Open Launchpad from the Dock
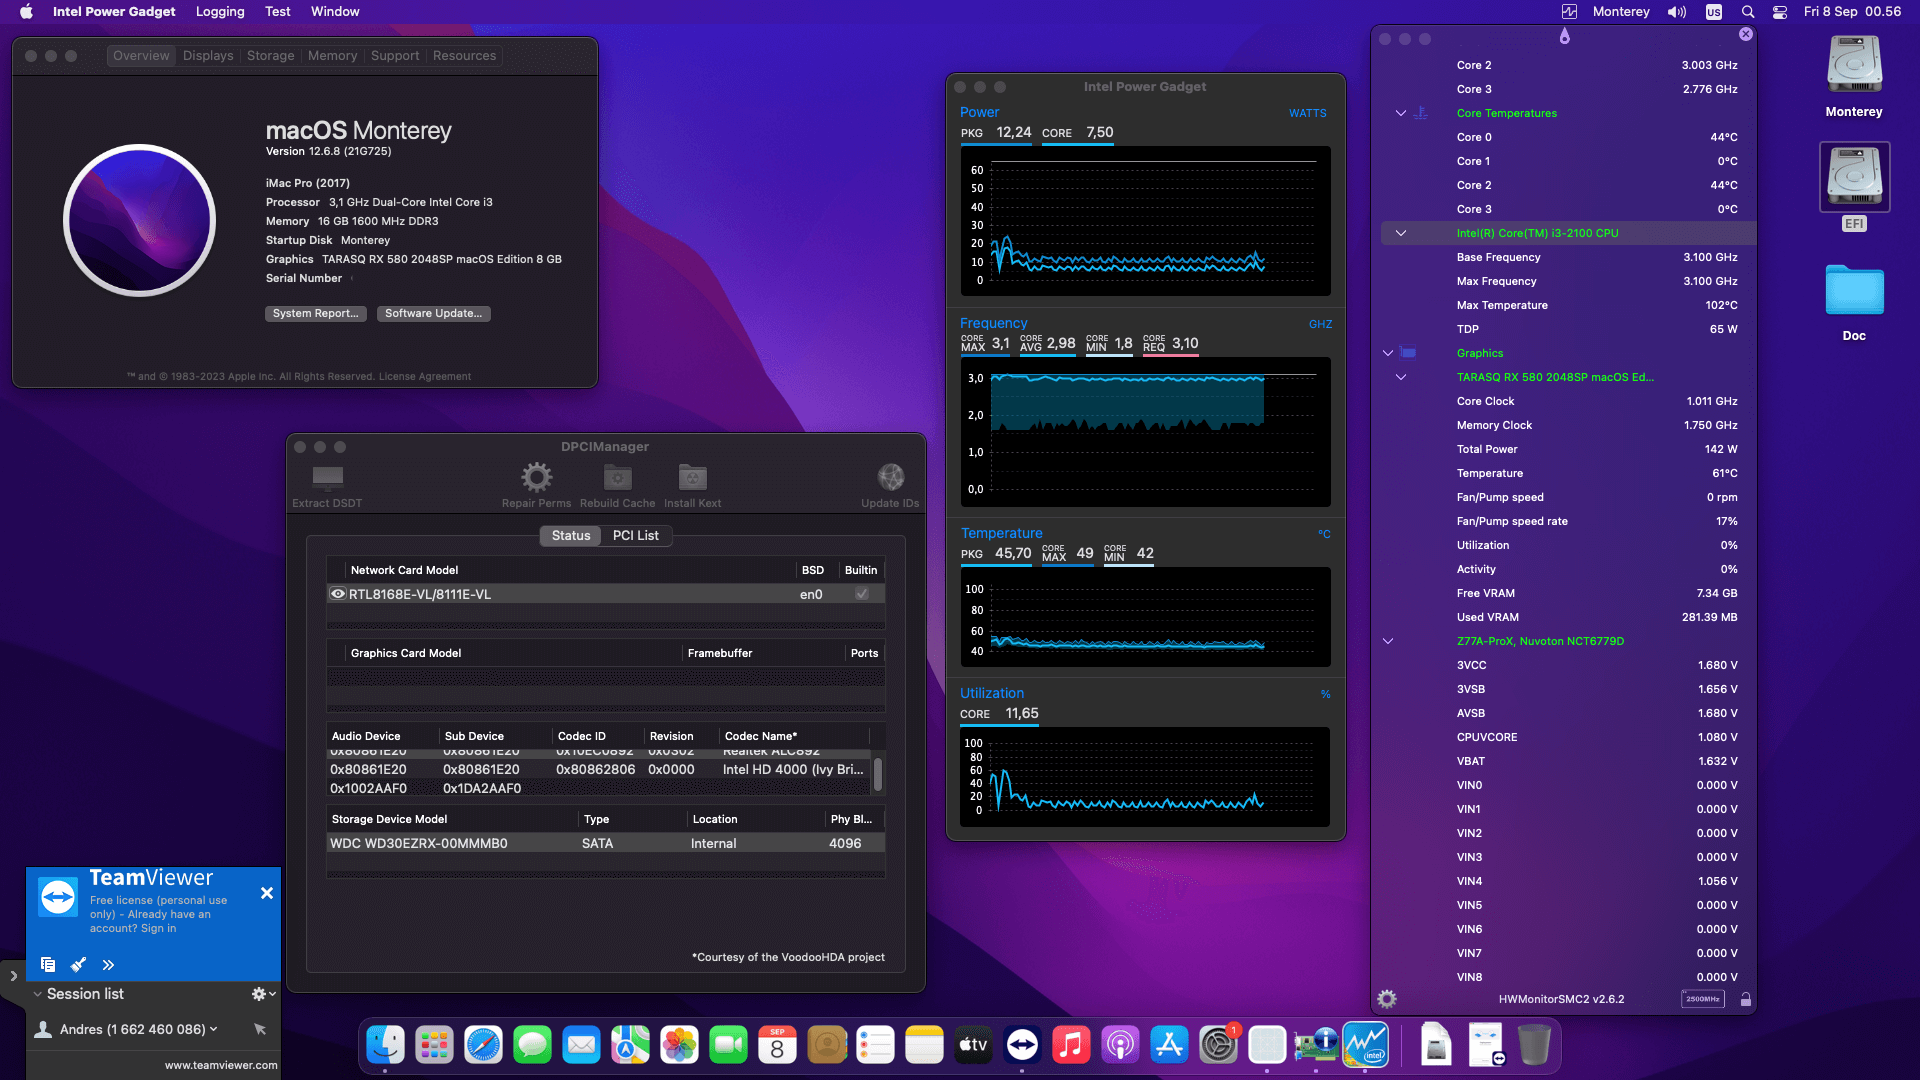Image resolution: width=1920 pixels, height=1080 pixels. (434, 1046)
